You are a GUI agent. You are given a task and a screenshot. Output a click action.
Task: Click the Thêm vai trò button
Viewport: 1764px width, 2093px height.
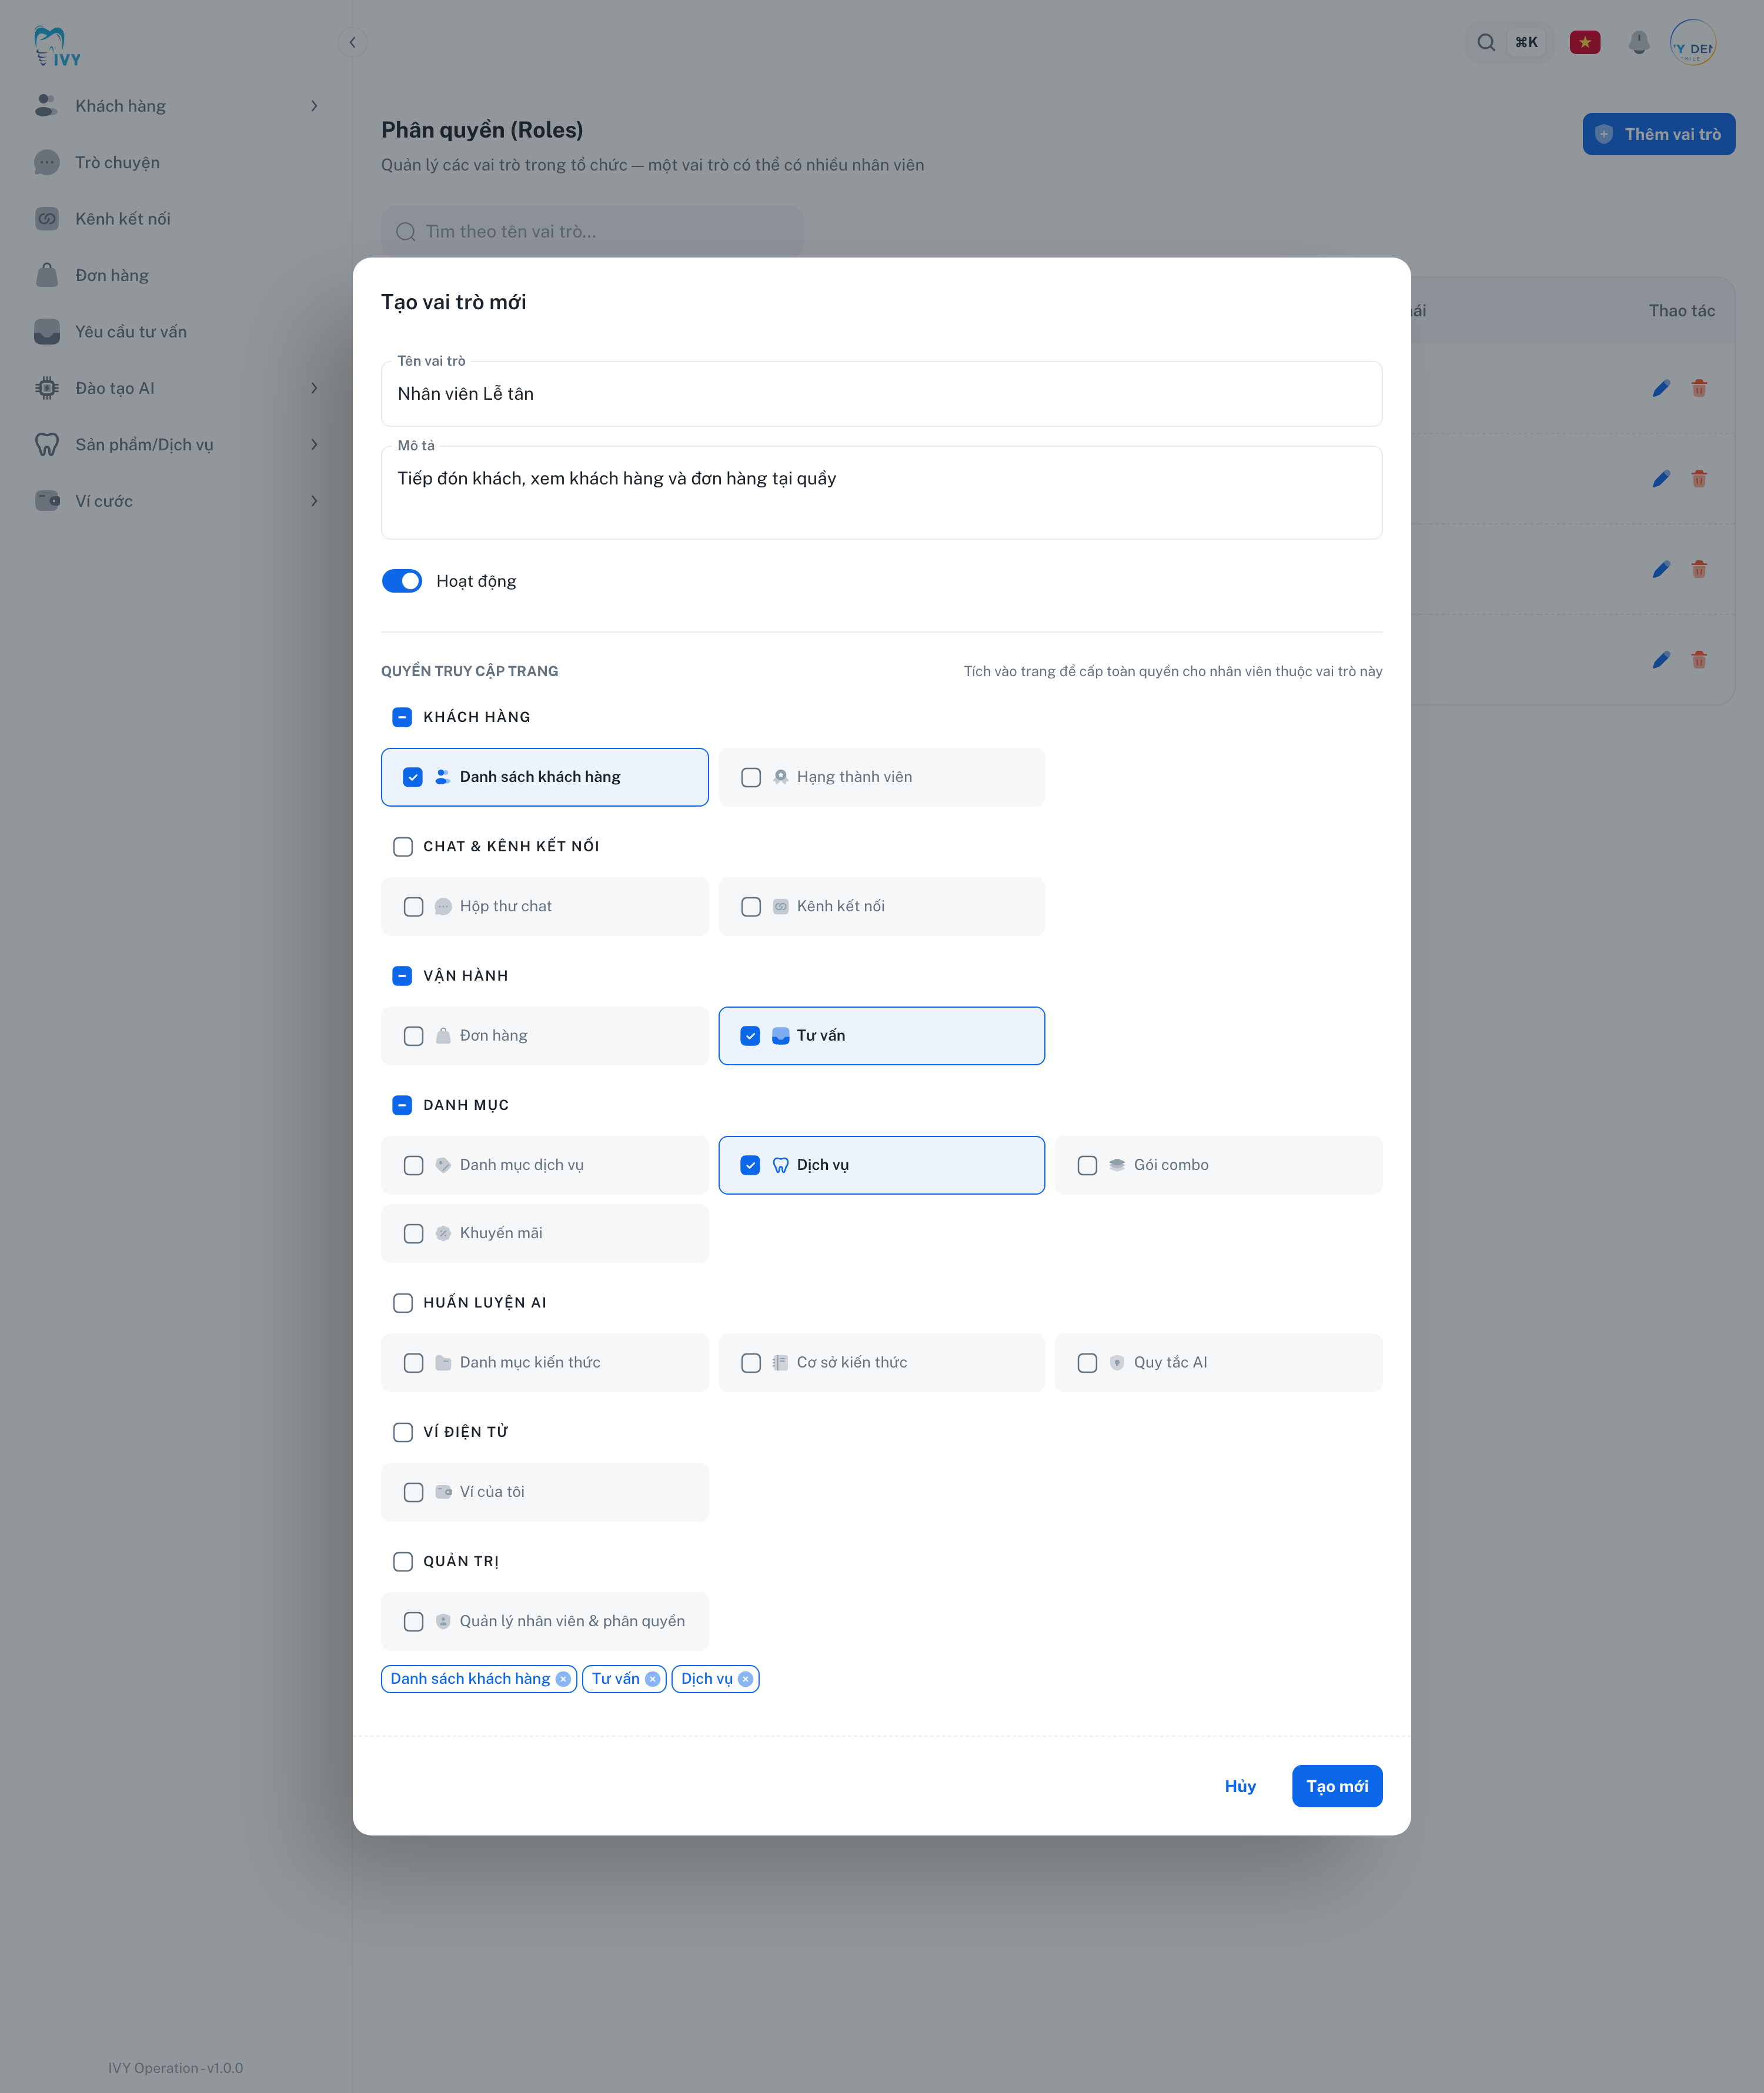(x=1658, y=134)
